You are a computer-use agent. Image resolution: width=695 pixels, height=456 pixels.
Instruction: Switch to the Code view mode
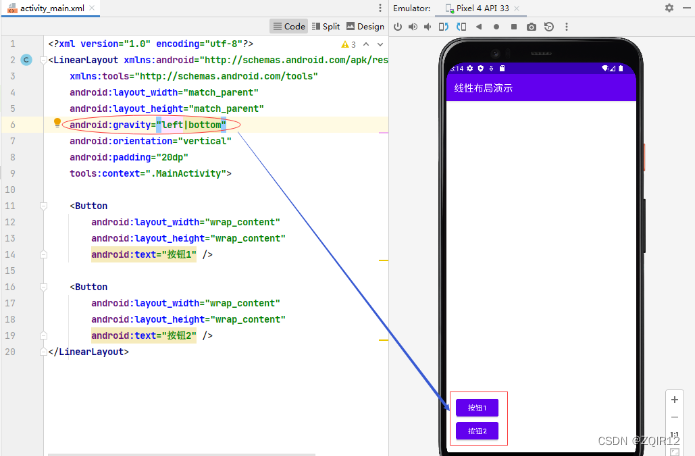tap(289, 27)
